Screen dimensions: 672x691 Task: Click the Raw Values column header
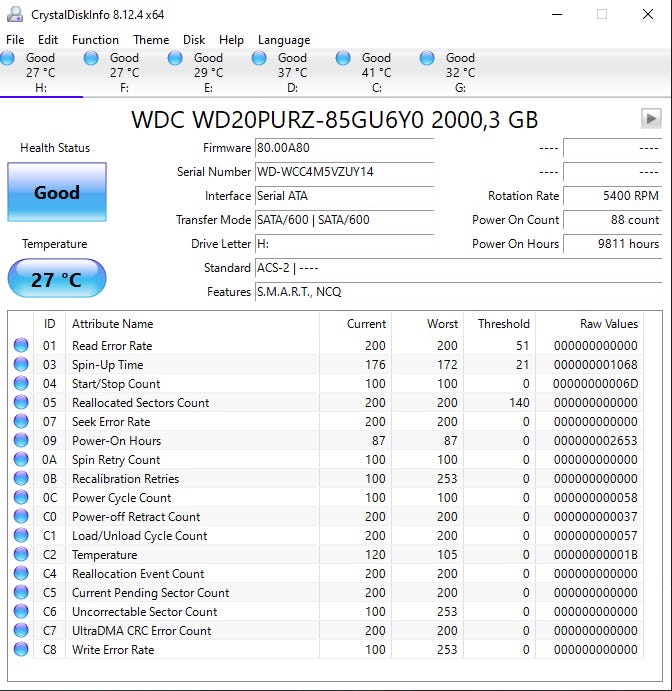590,324
